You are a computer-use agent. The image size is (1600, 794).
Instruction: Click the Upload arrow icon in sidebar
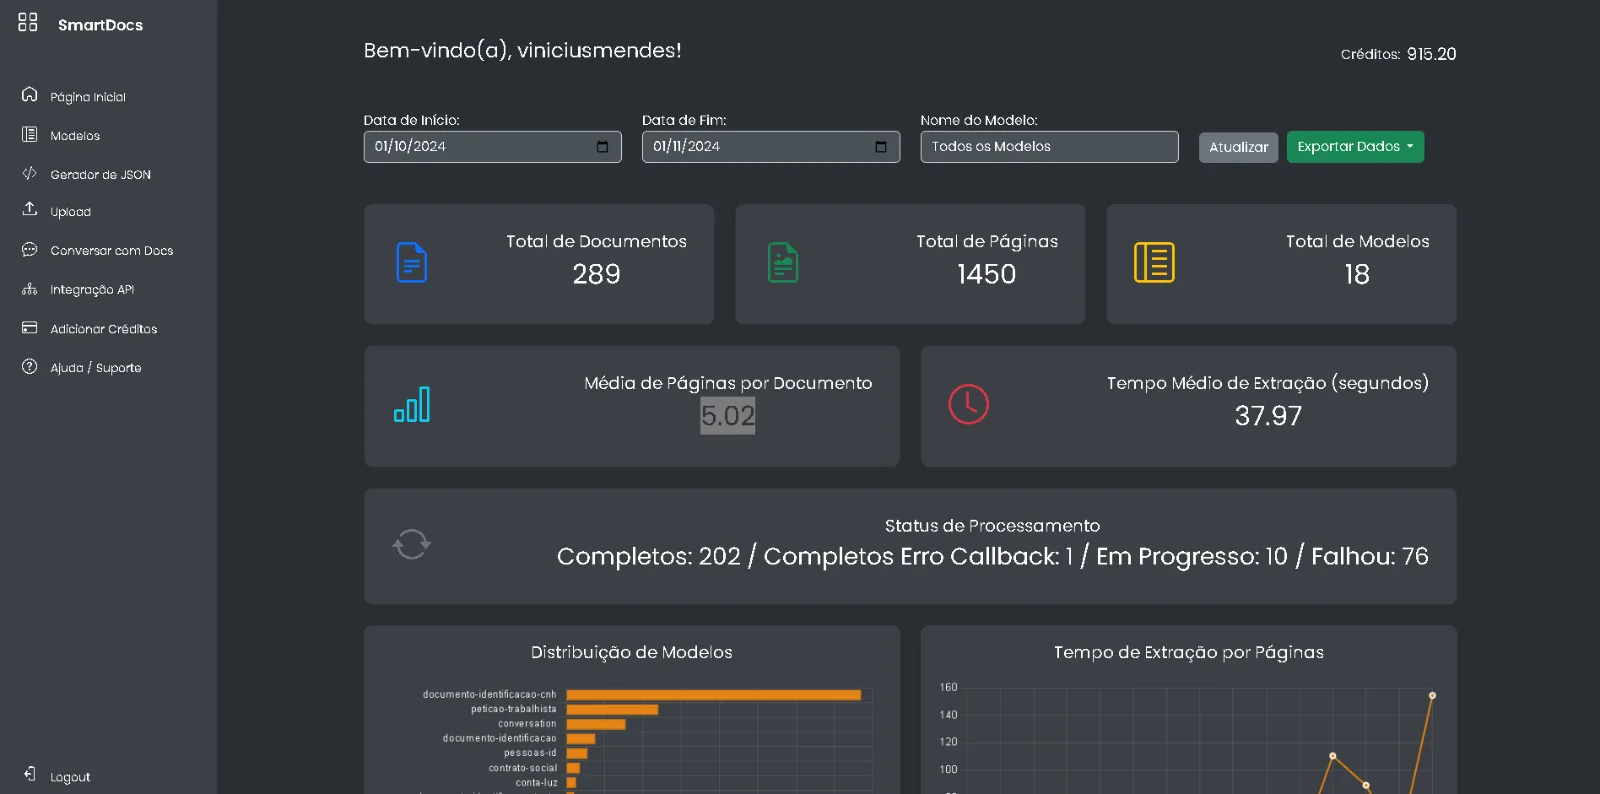(x=30, y=209)
